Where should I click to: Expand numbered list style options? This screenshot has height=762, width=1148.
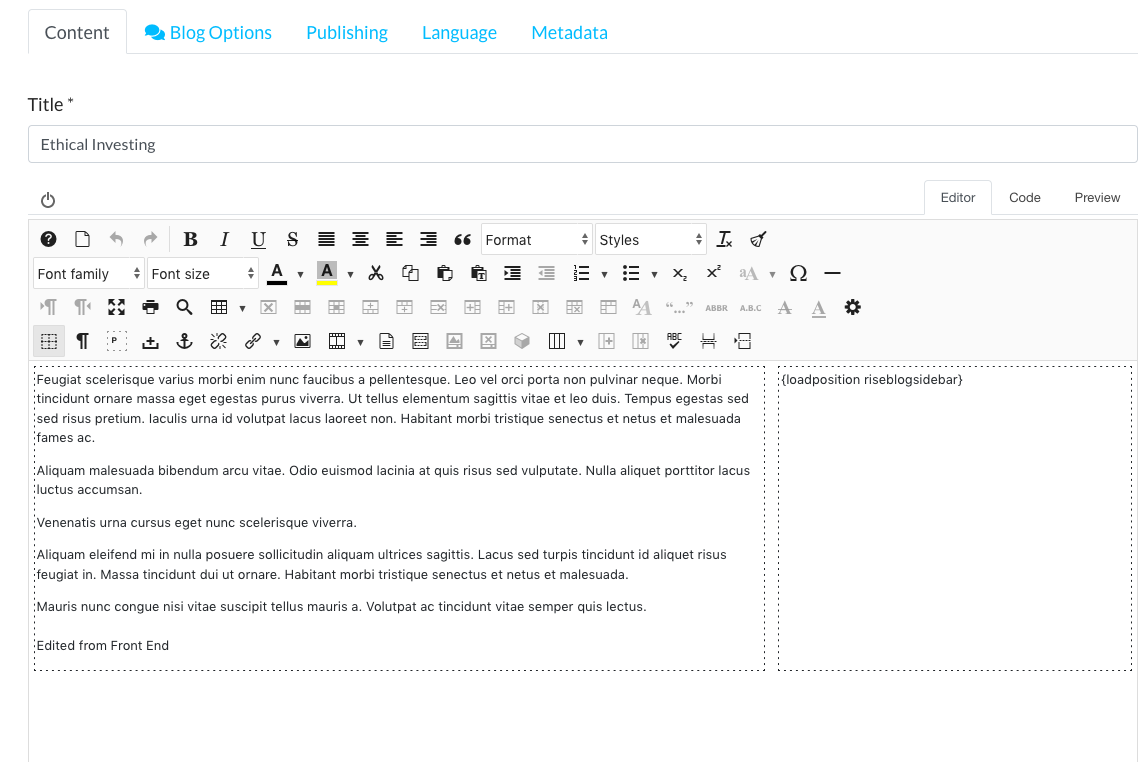point(604,274)
